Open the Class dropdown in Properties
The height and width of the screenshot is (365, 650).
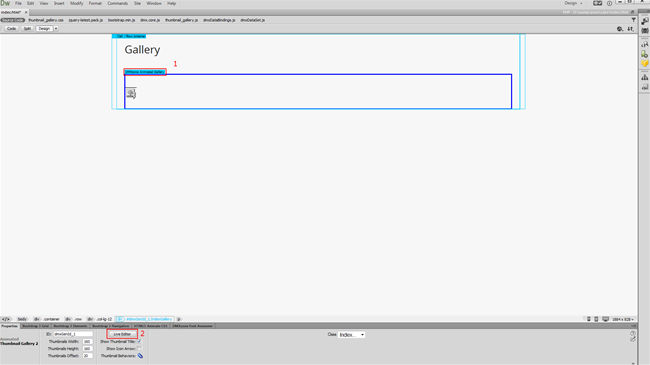[x=352, y=335]
